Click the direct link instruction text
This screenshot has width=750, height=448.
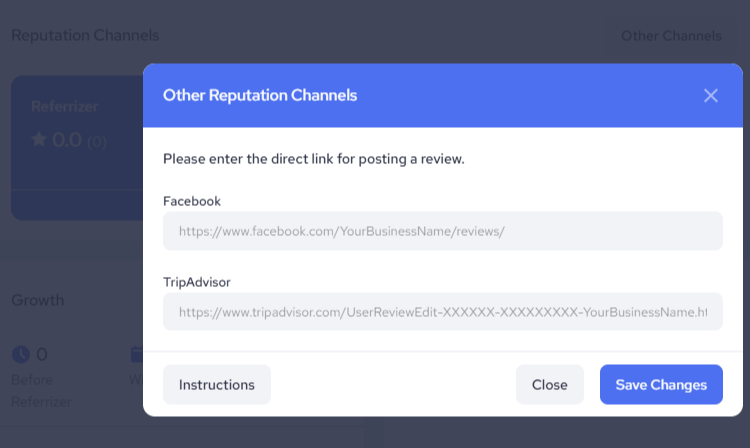tap(313, 158)
